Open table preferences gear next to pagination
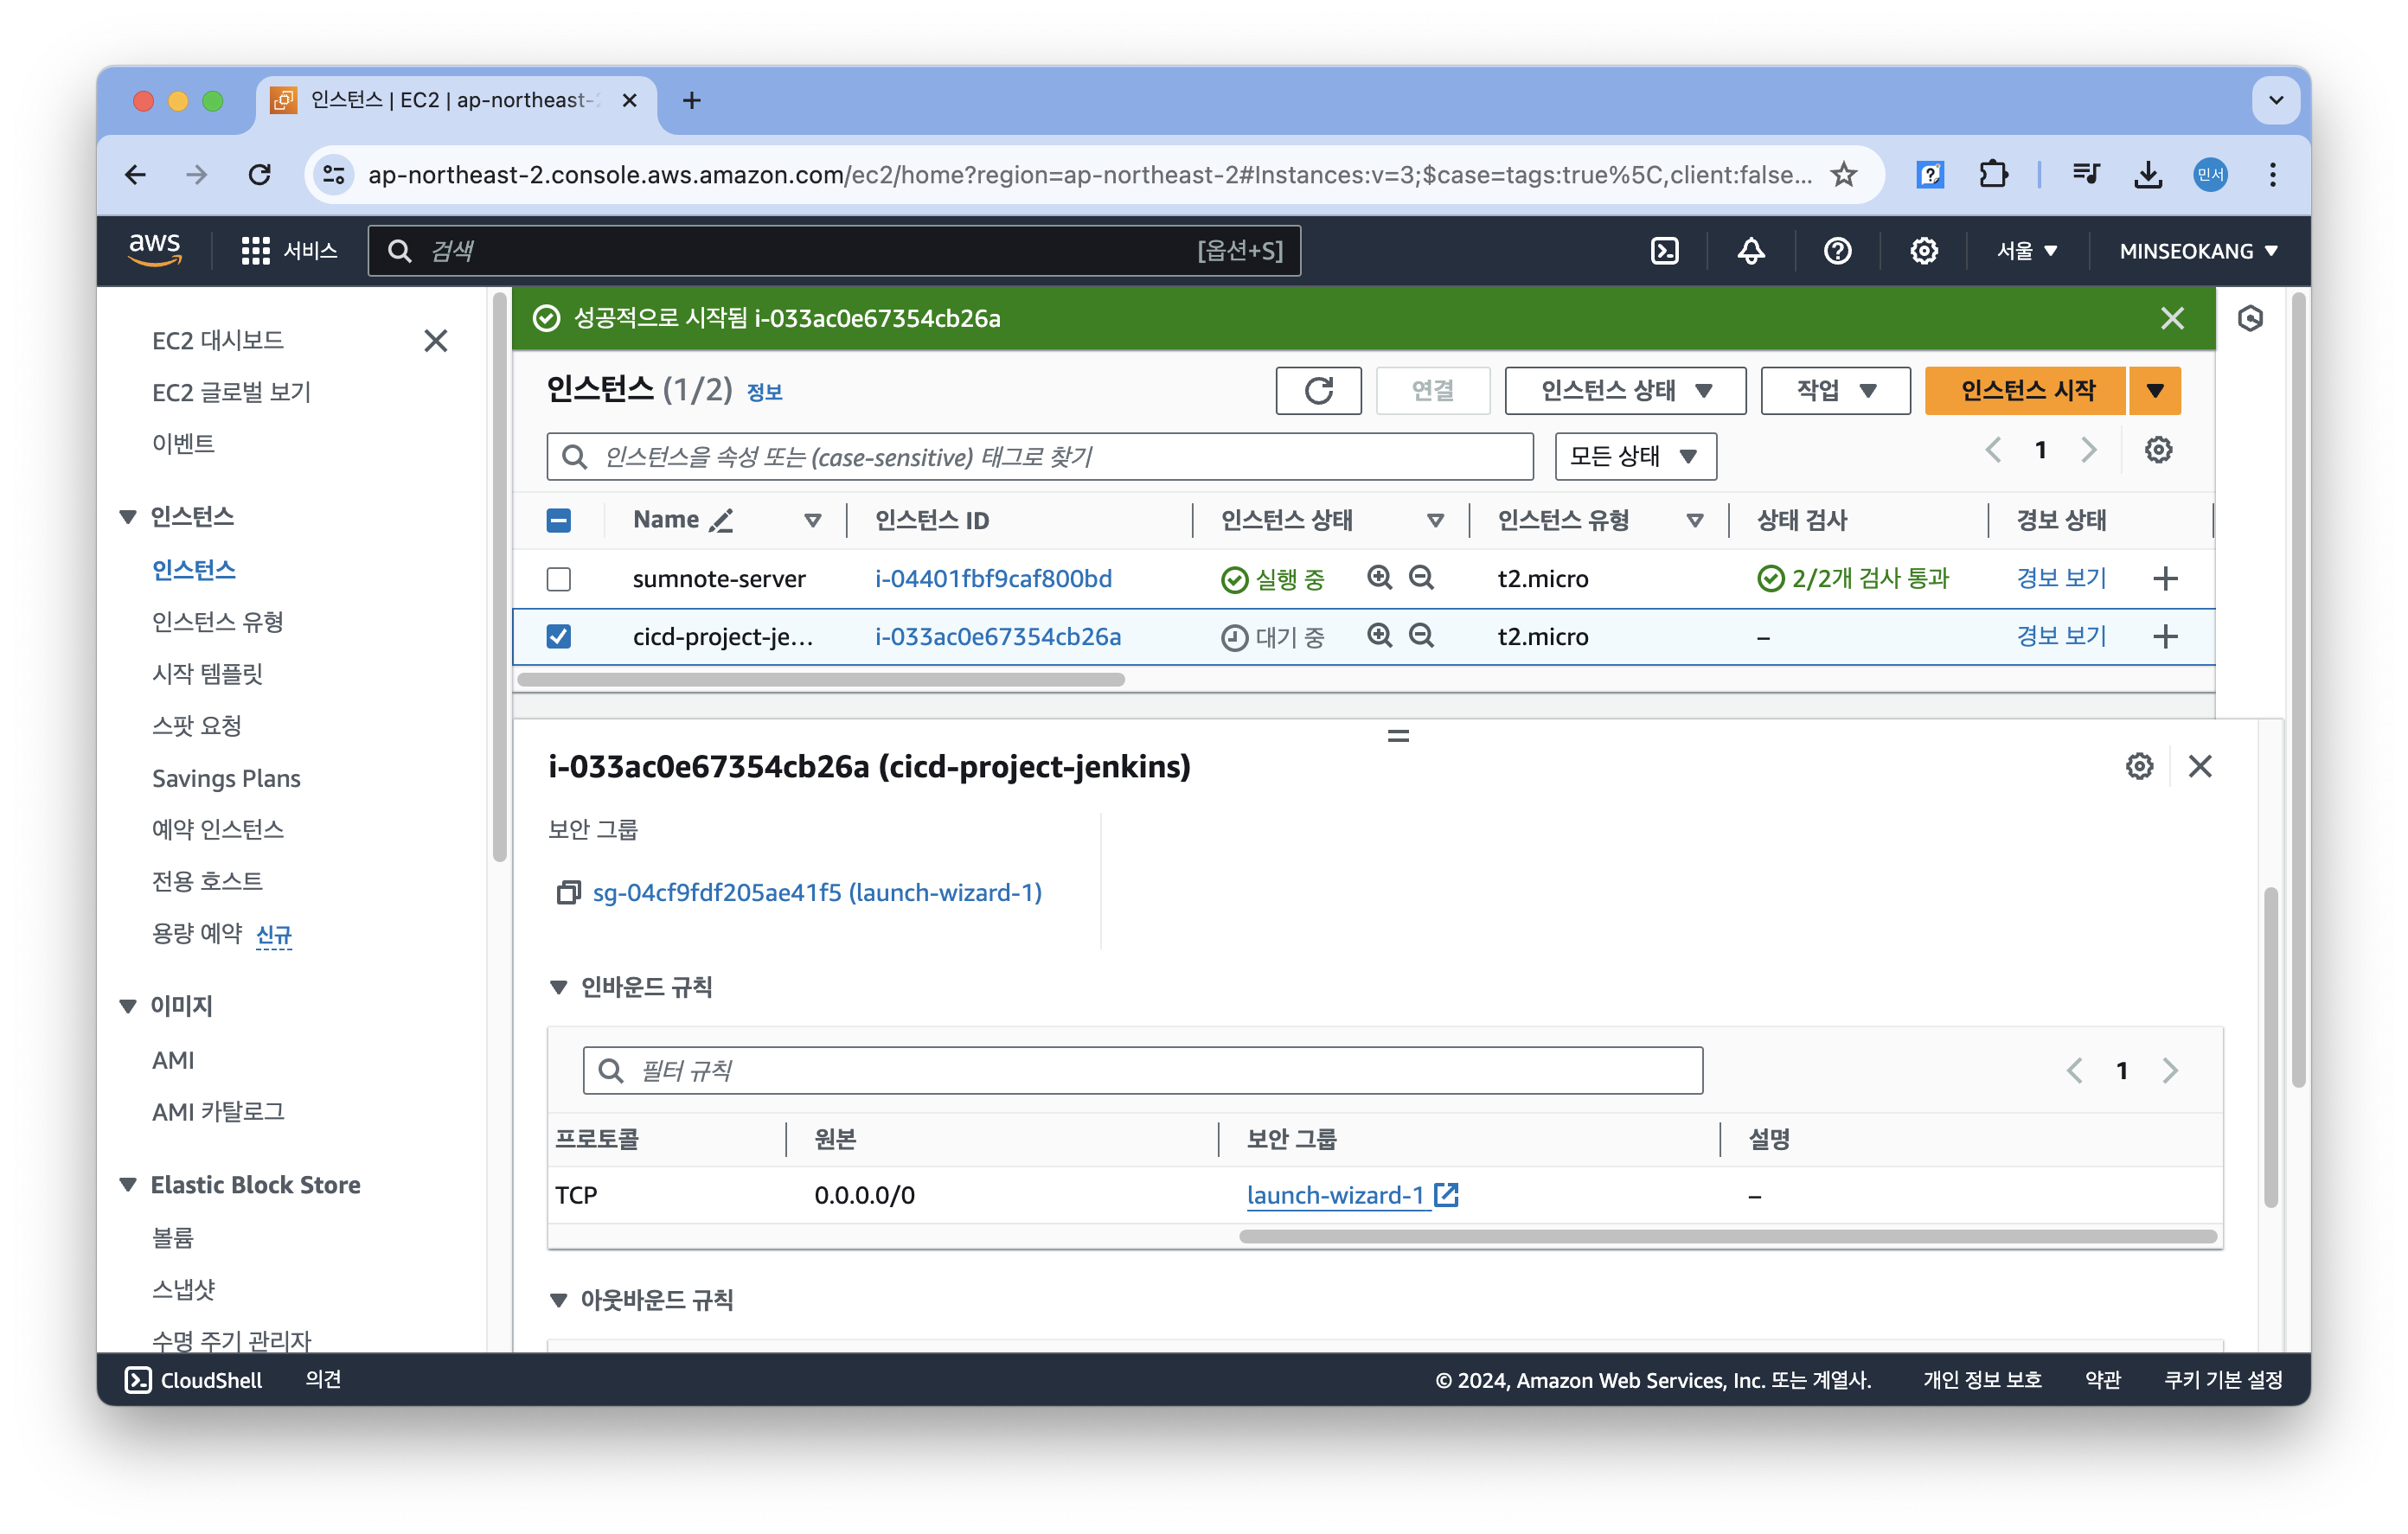Viewport: 2408px width, 1534px height. pyautogui.click(x=2158, y=450)
